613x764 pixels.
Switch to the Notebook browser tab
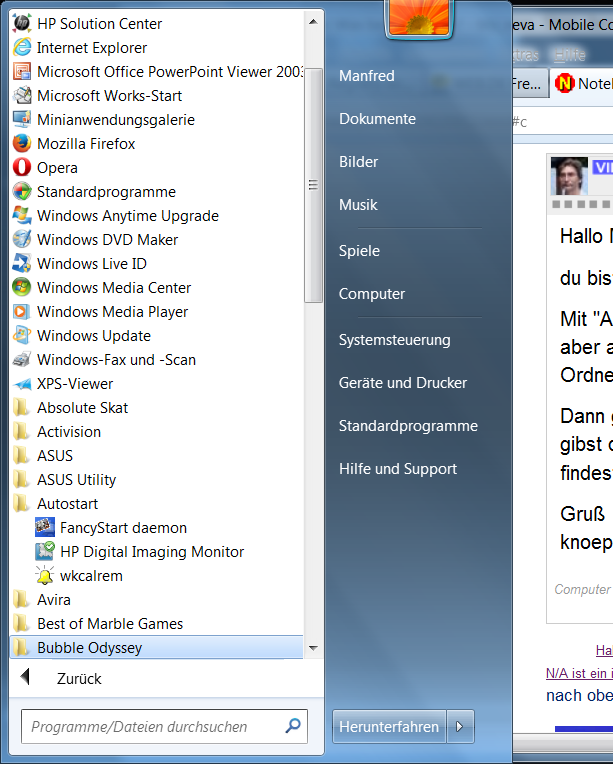coord(582,83)
